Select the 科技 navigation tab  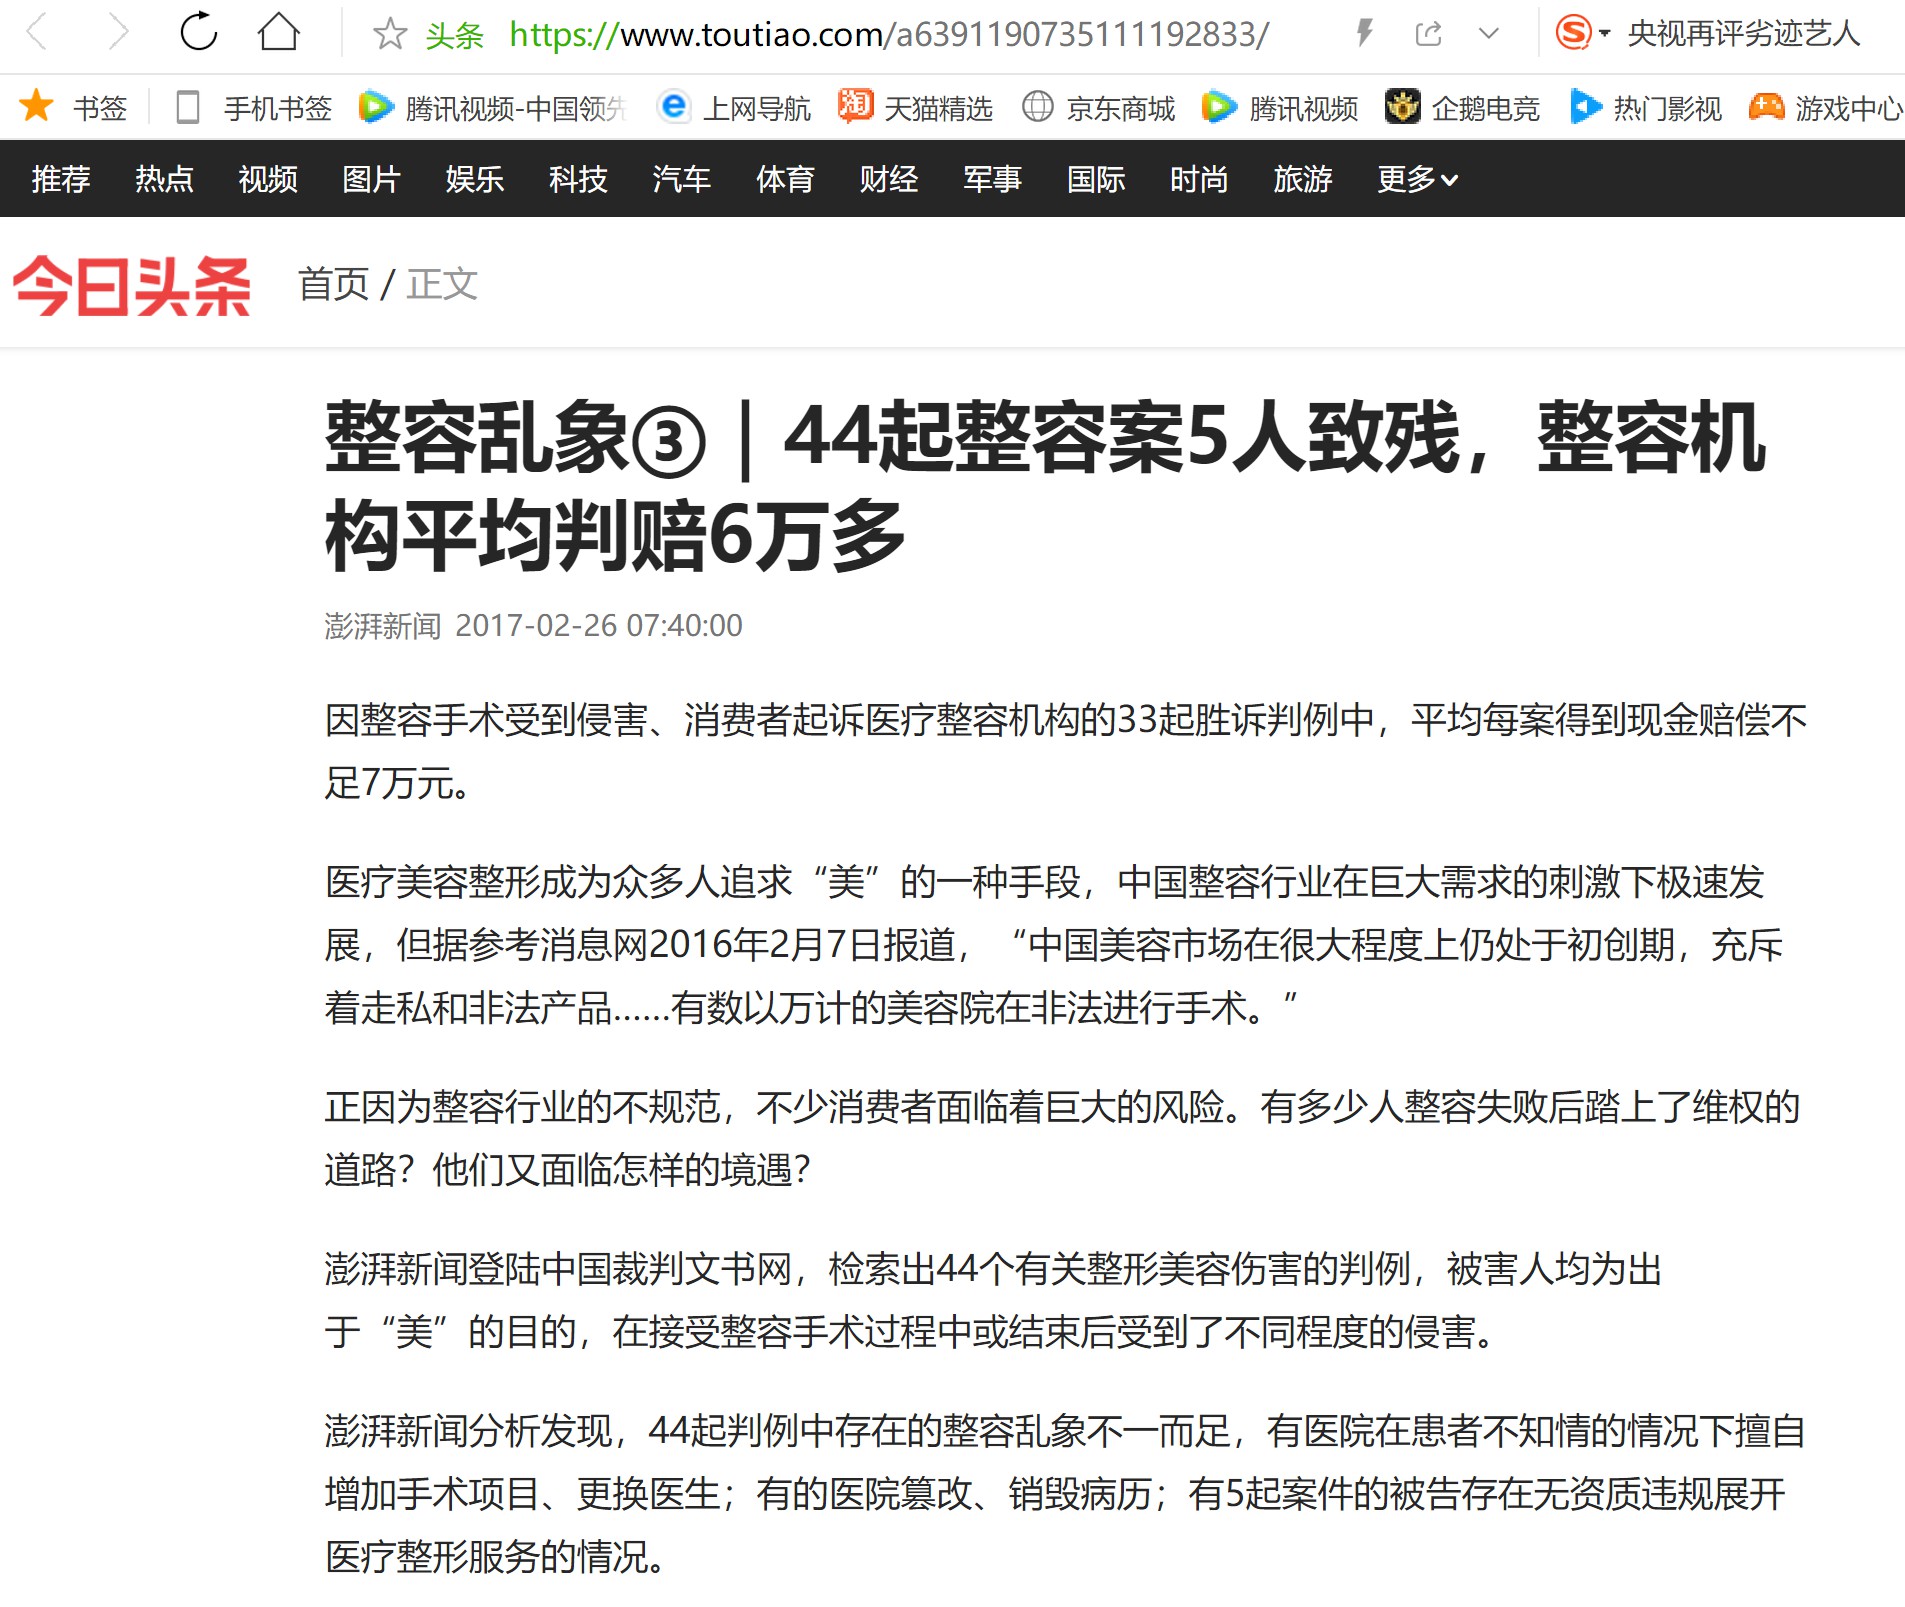(578, 179)
